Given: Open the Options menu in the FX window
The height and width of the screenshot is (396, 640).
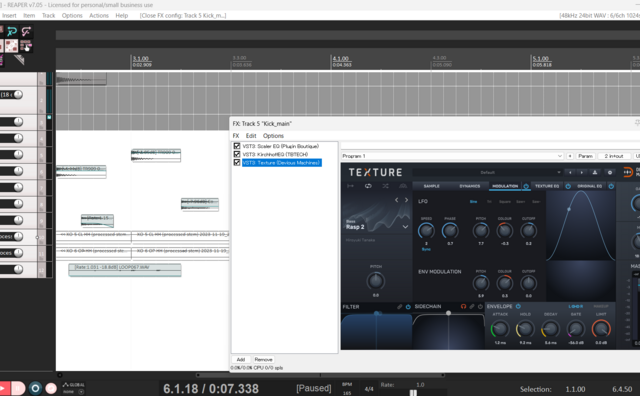Looking at the screenshot, I should tap(273, 136).
